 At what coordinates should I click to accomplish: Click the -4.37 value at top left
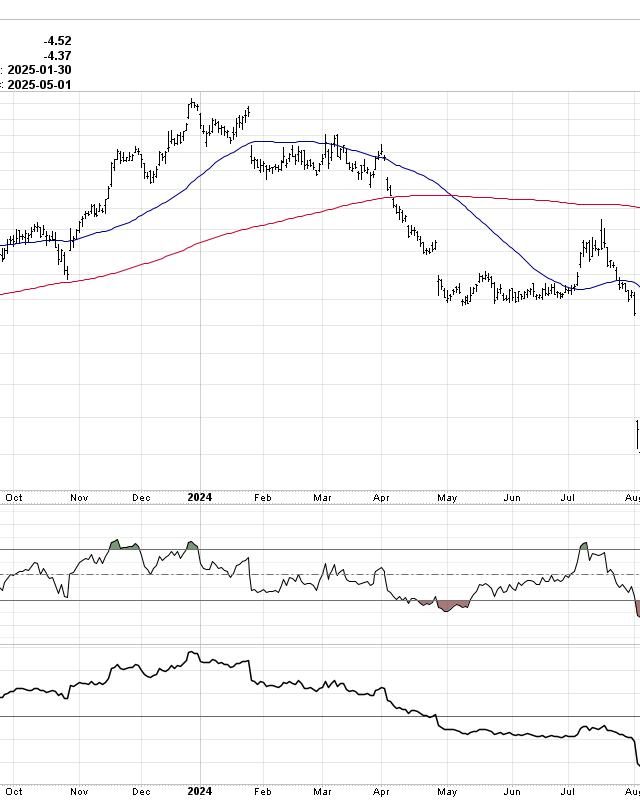(57, 56)
